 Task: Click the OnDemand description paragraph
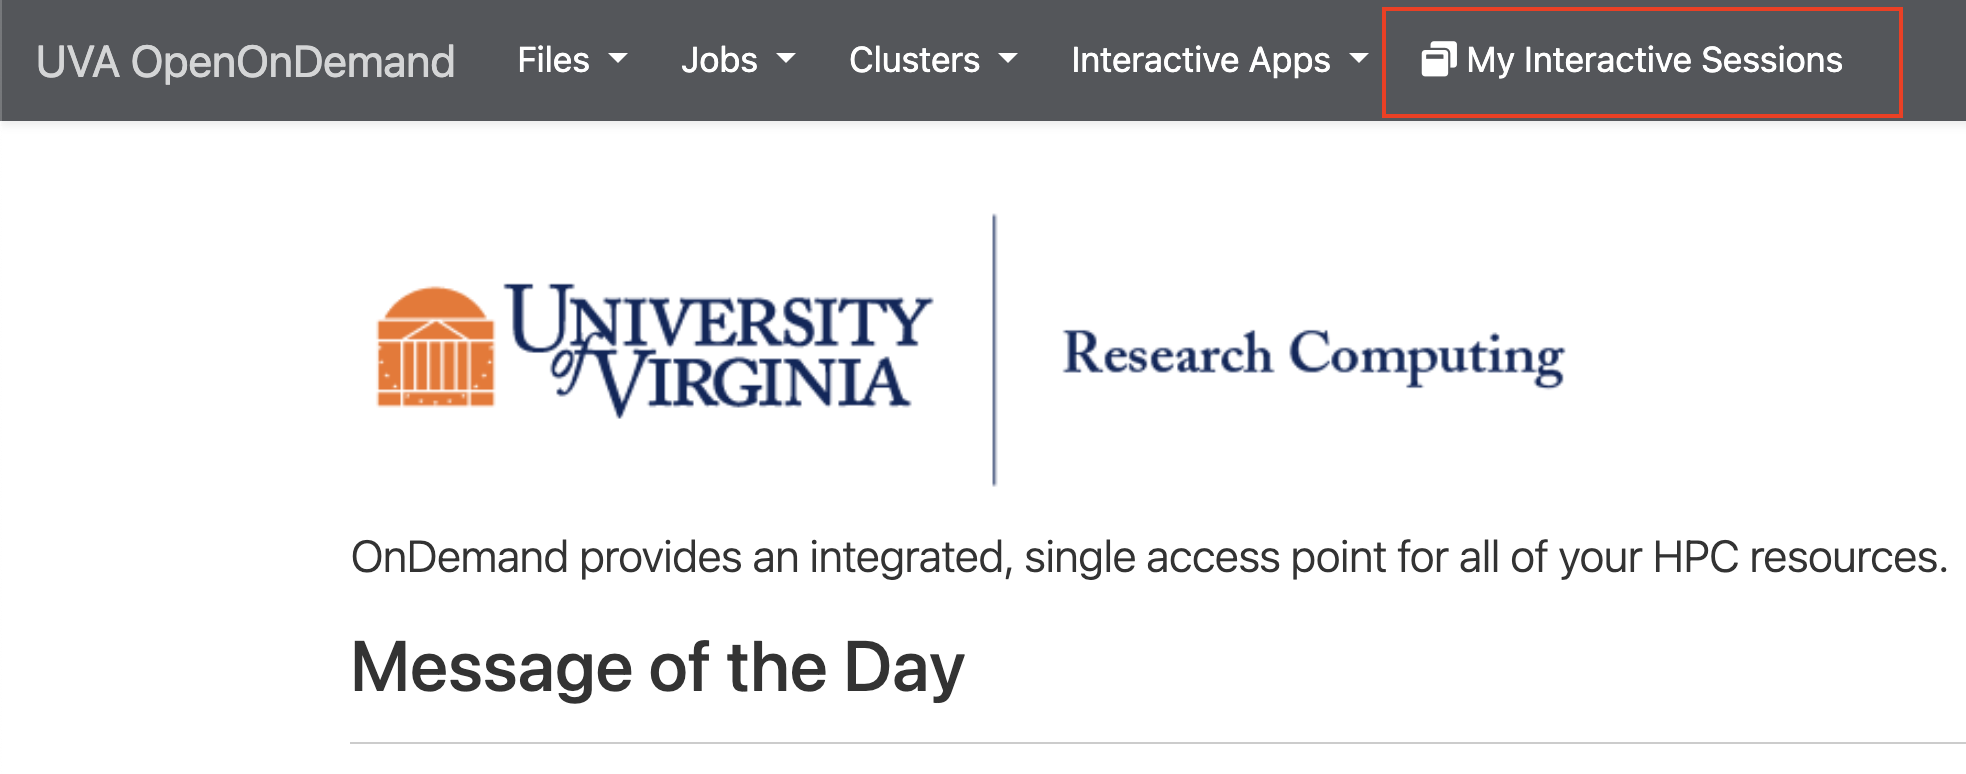[x=1148, y=557]
